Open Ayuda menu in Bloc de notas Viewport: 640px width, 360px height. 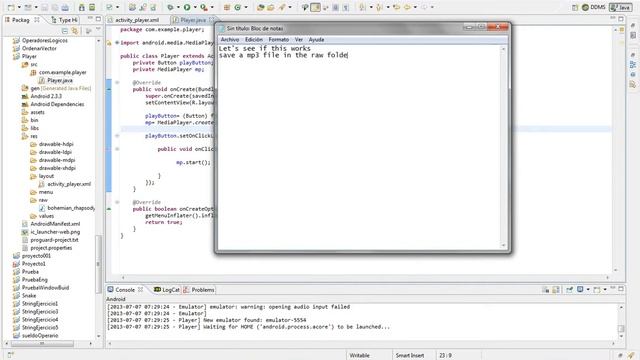click(x=316, y=40)
